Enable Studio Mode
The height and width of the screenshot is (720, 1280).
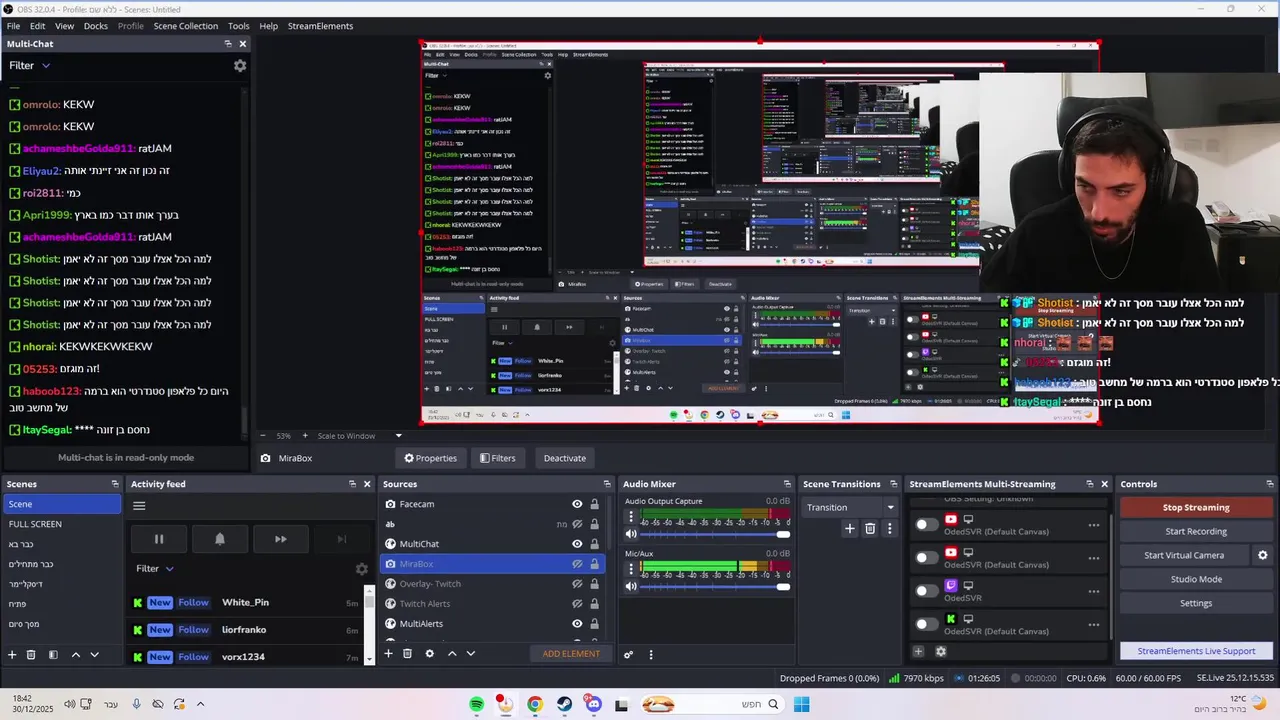[1196, 579]
